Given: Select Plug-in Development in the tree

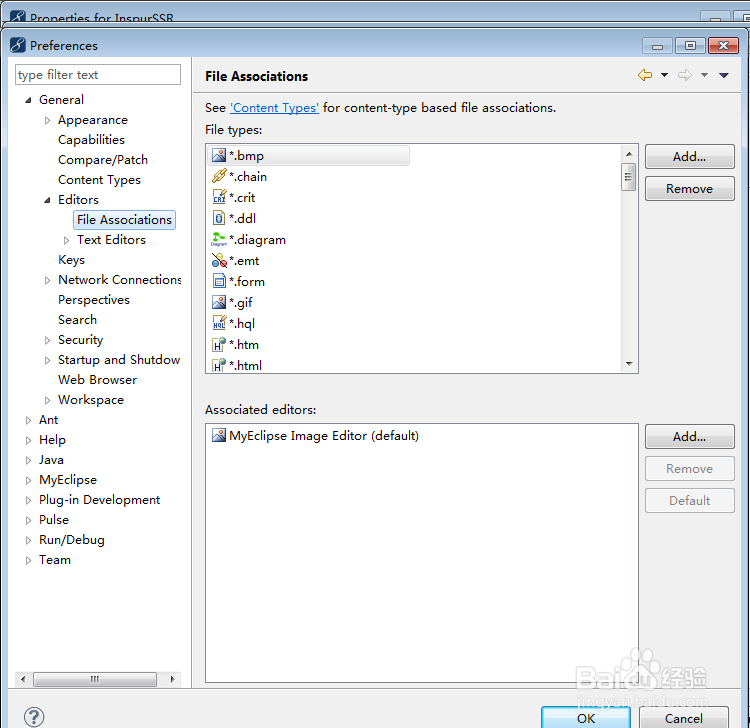Looking at the screenshot, I should pyautogui.click(x=99, y=500).
